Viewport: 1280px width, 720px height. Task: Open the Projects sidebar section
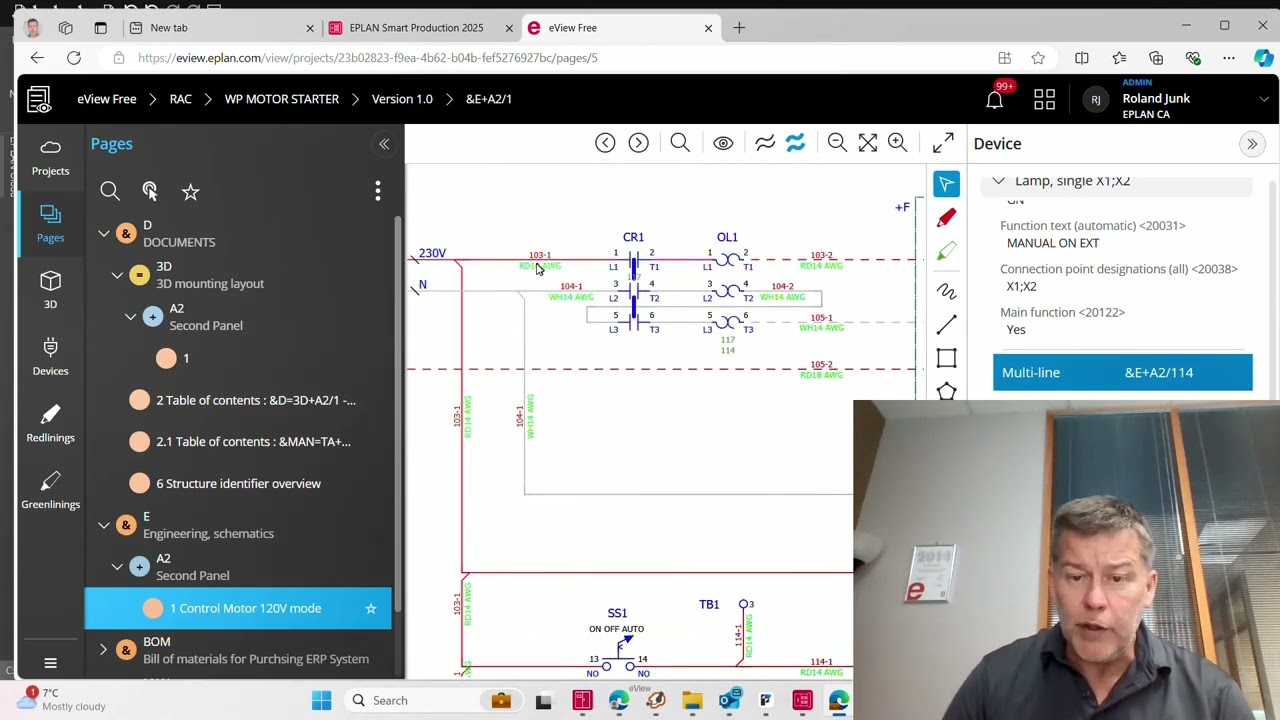[50, 157]
